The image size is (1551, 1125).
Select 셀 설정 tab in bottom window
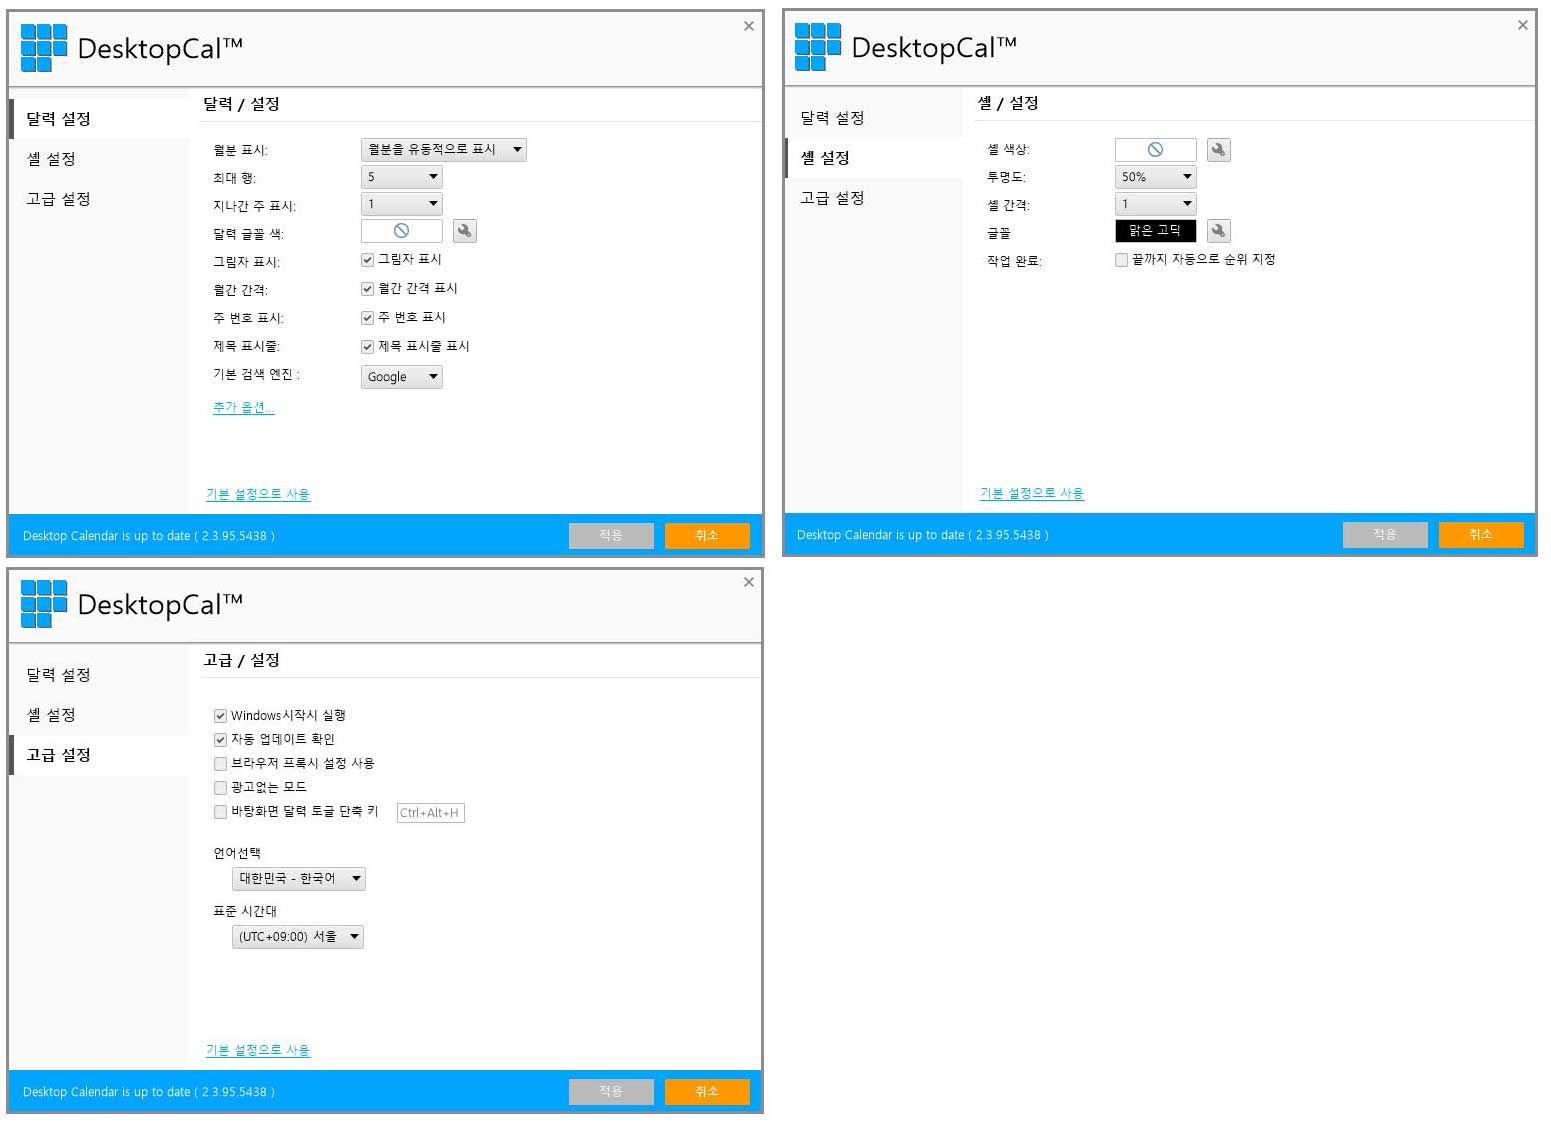tap(99, 715)
